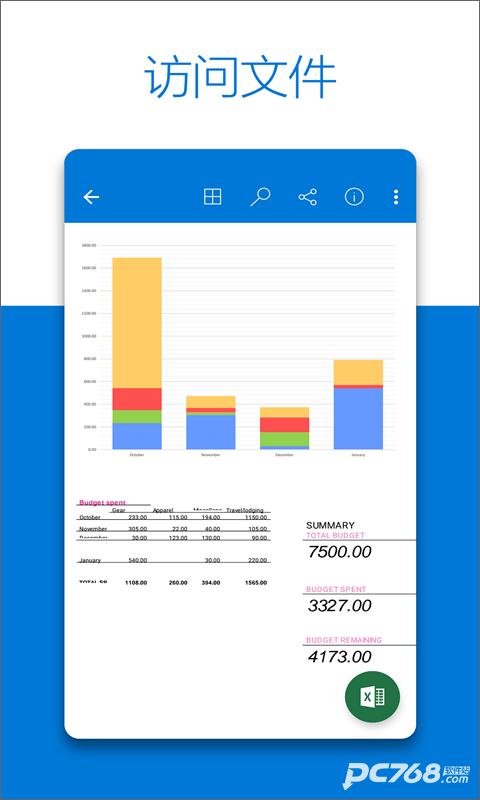Click the November bar in chart

(211, 422)
